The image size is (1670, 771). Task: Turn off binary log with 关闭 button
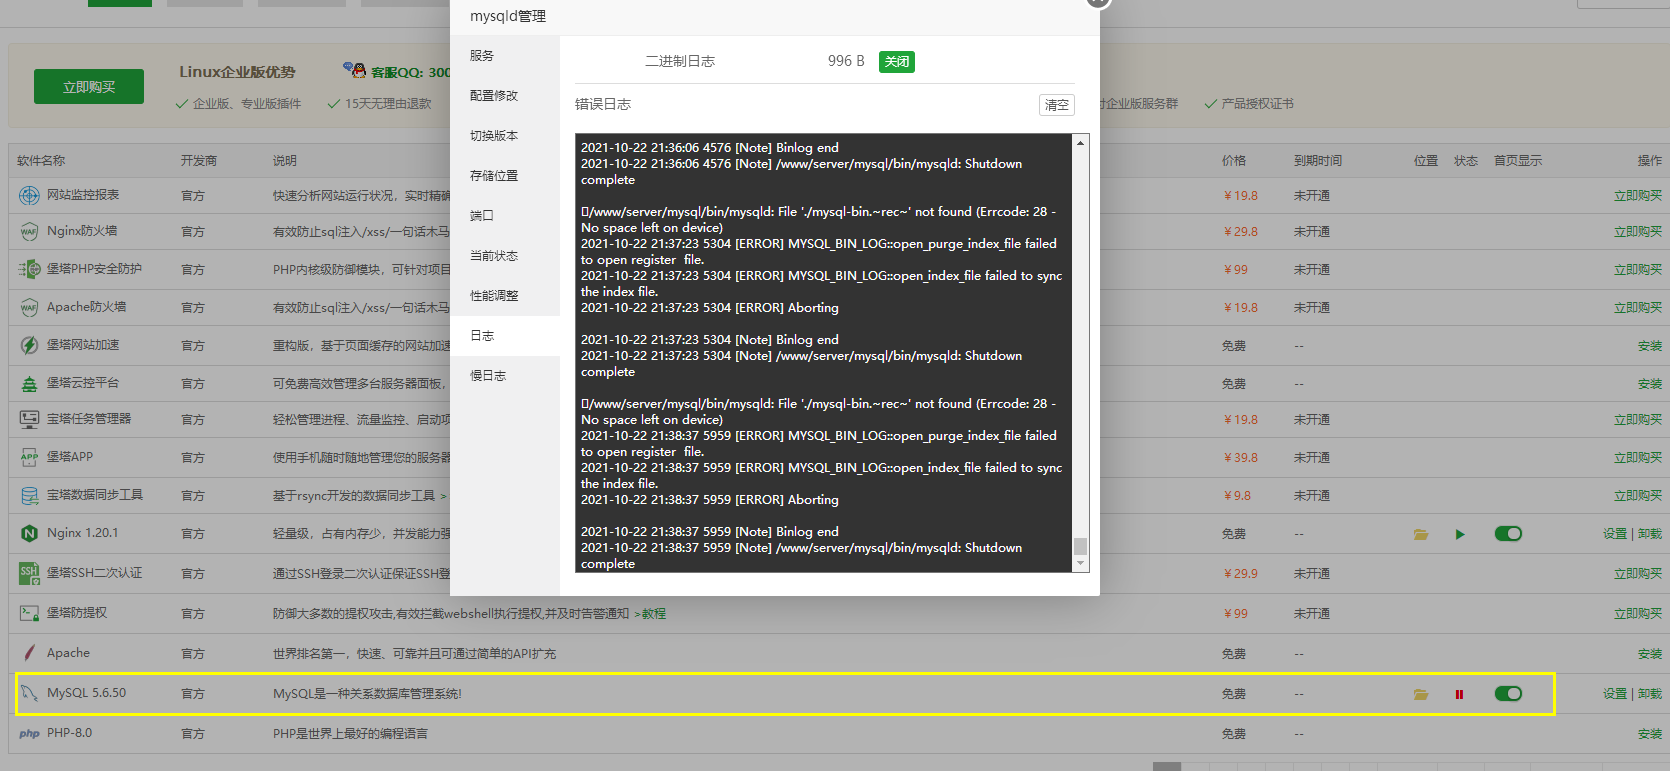point(897,62)
